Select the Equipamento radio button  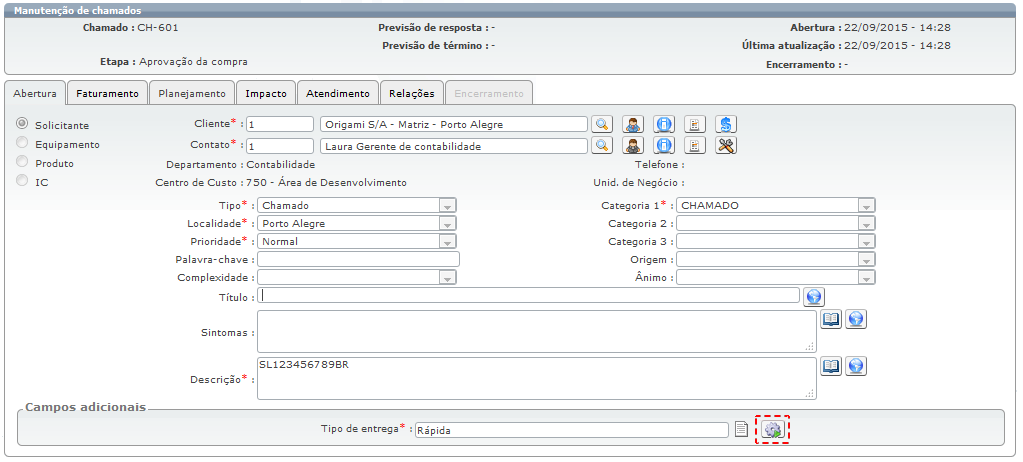22,143
